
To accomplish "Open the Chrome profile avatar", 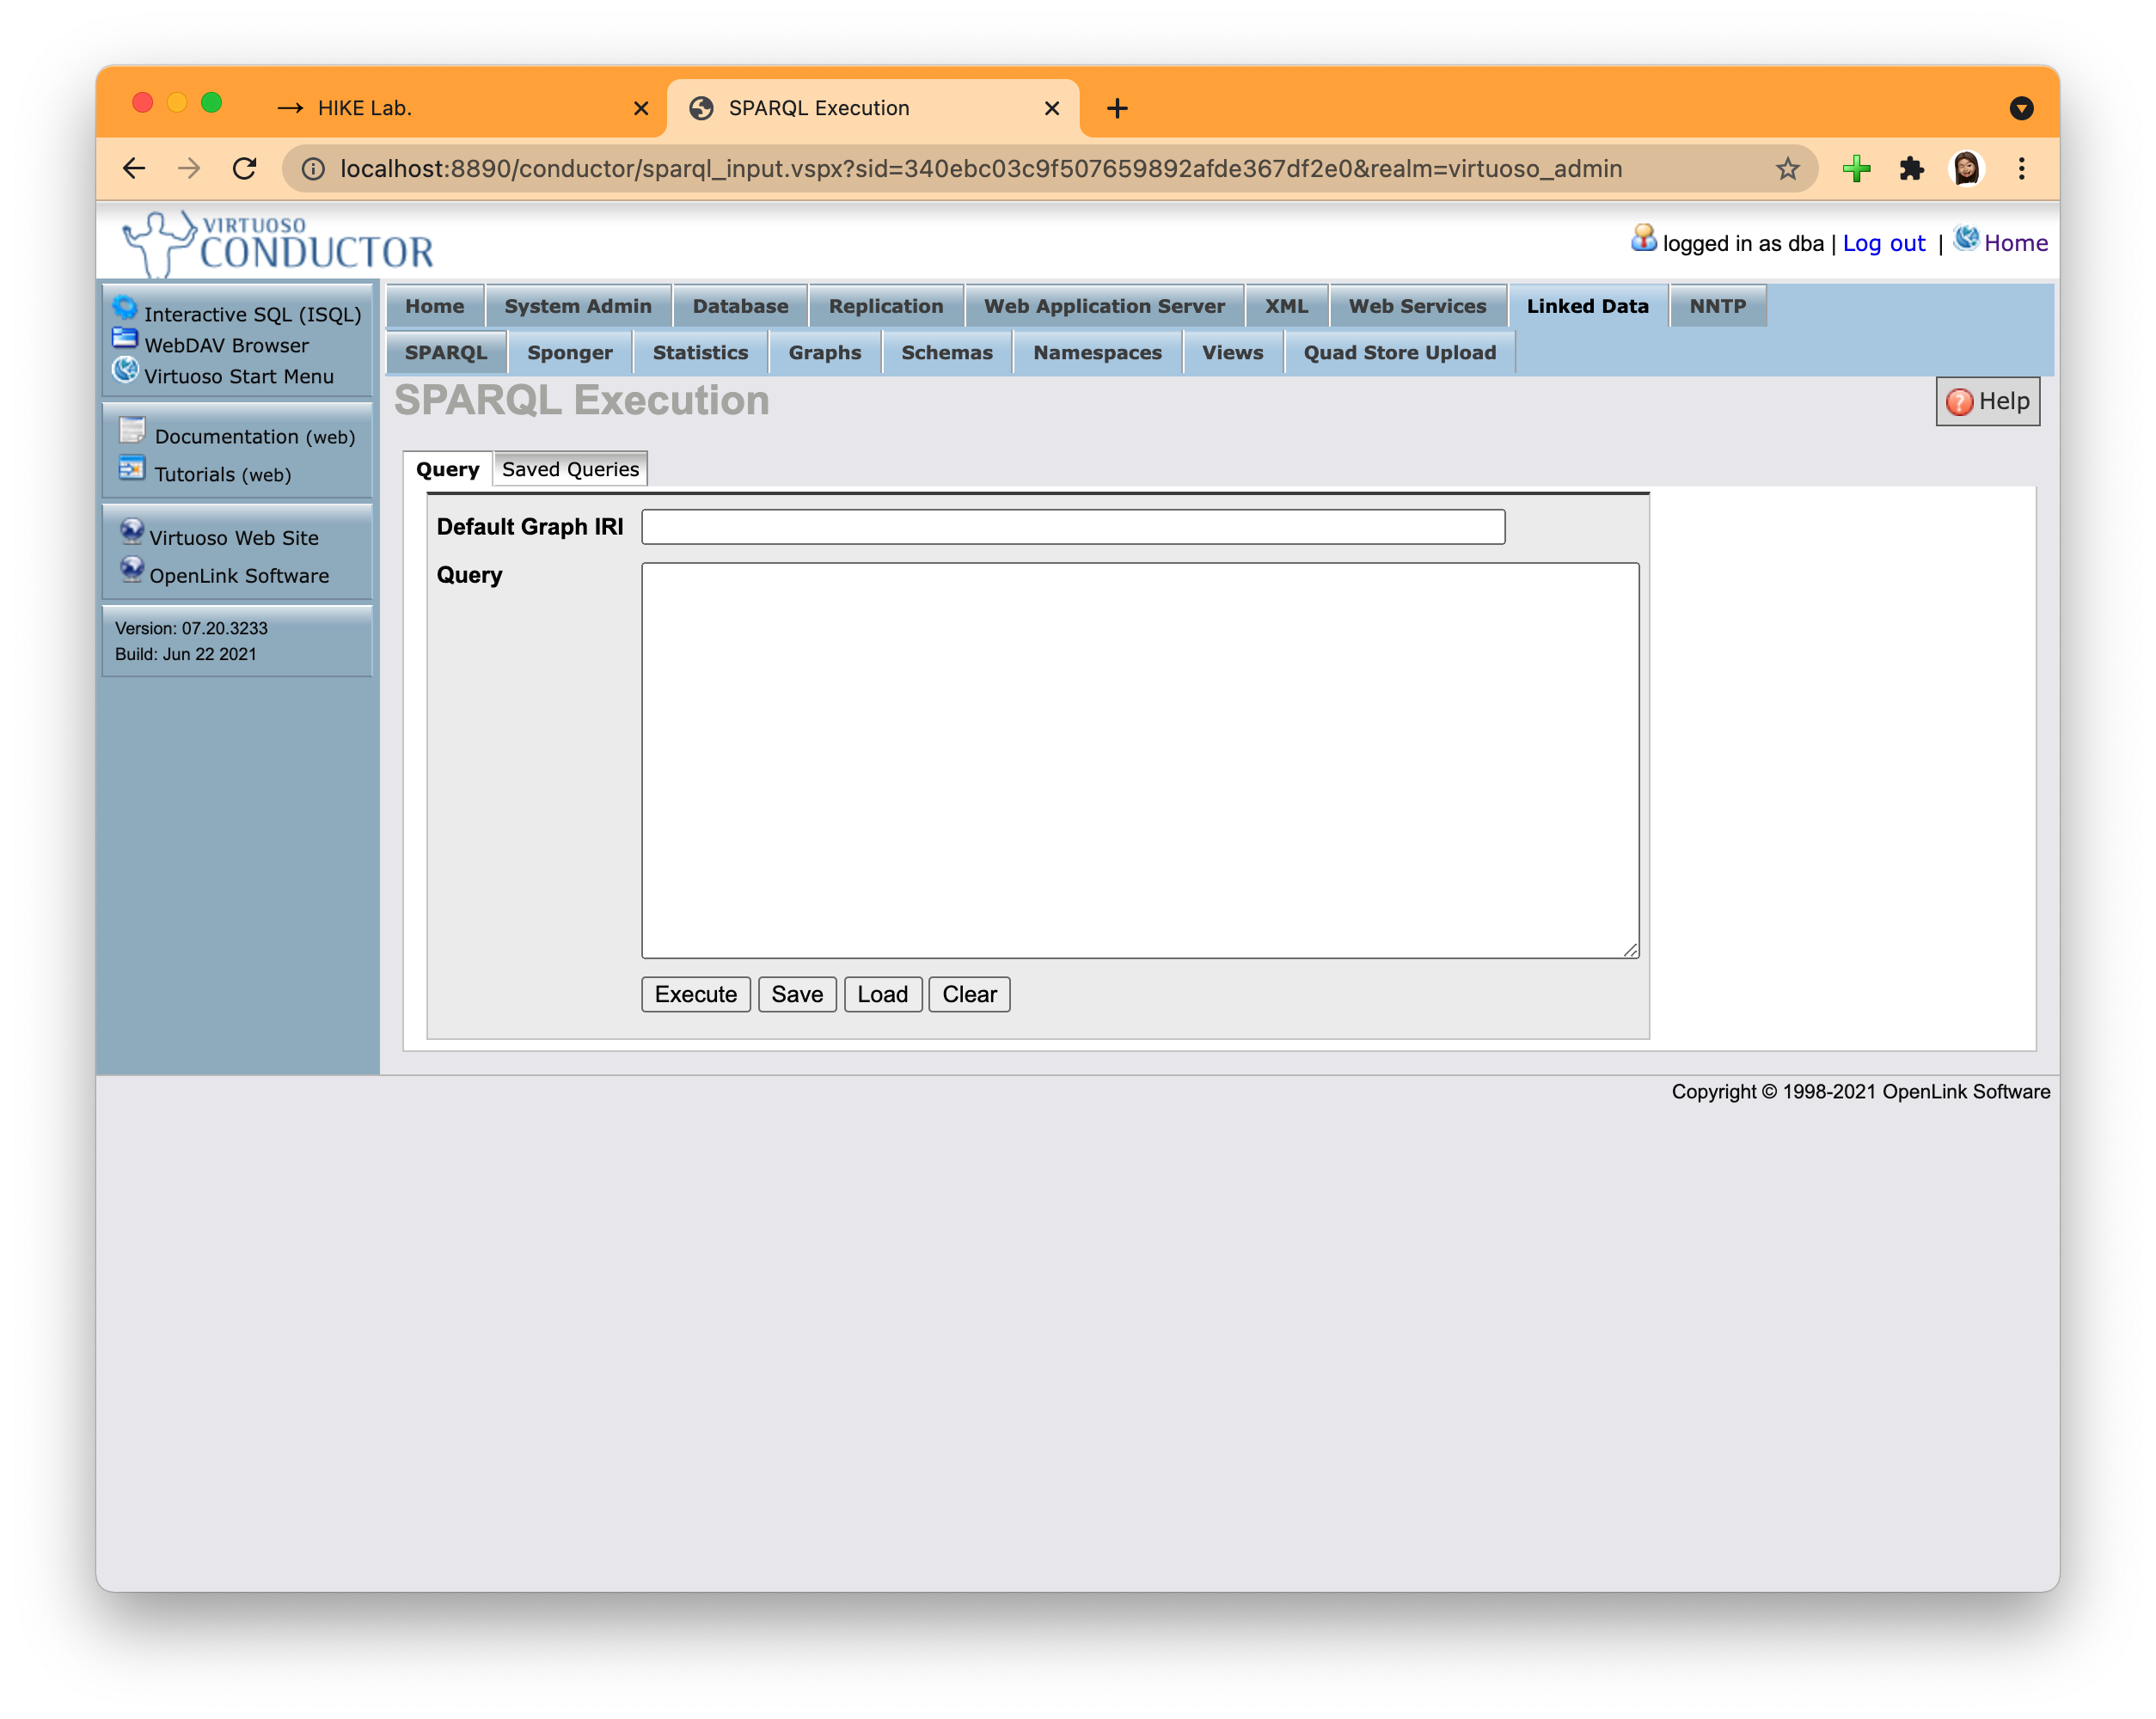I will pyautogui.click(x=1966, y=168).
